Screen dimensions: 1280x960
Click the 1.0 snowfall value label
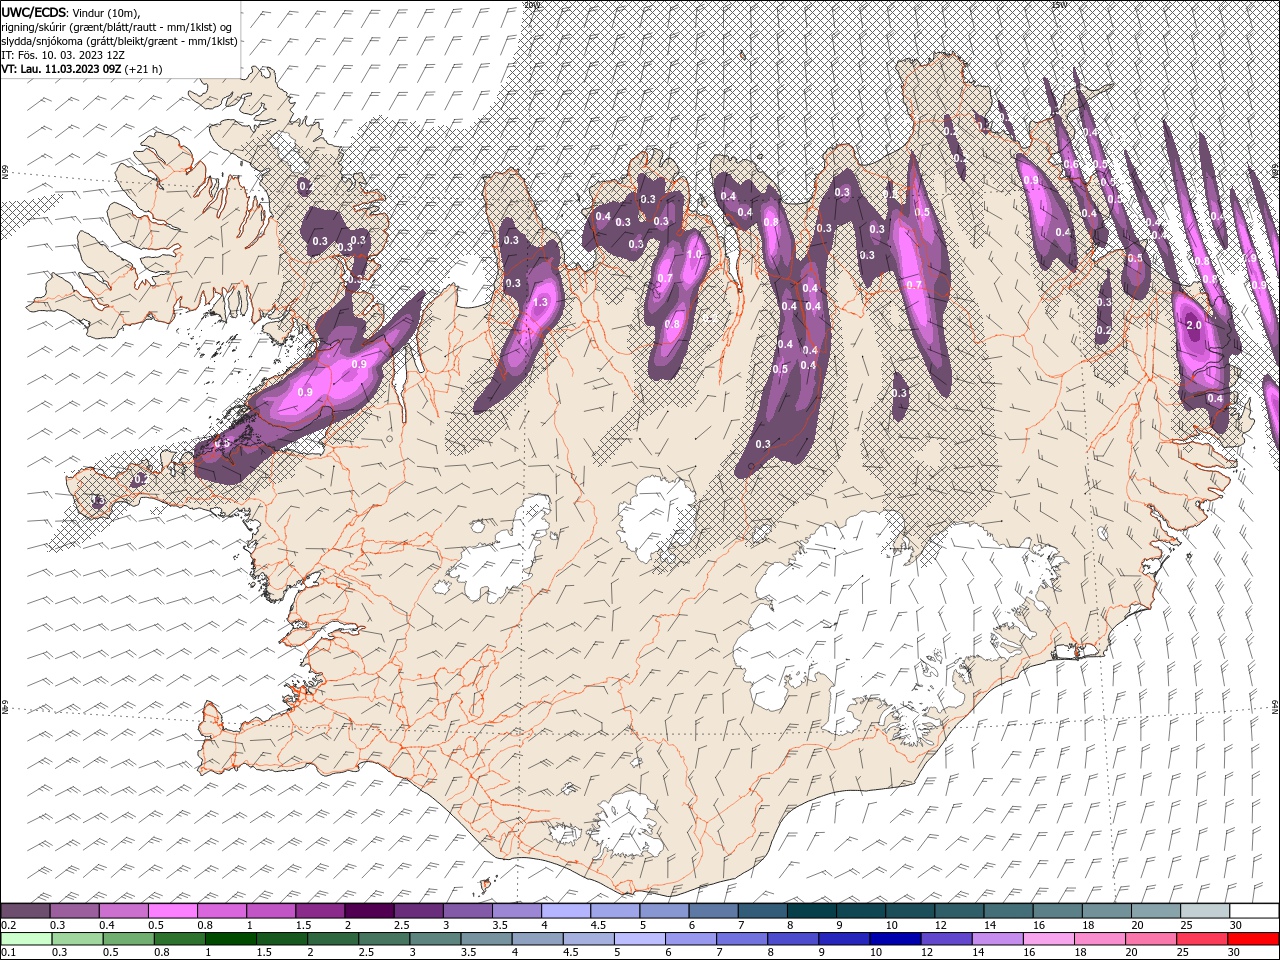click(x=694, y=255)
